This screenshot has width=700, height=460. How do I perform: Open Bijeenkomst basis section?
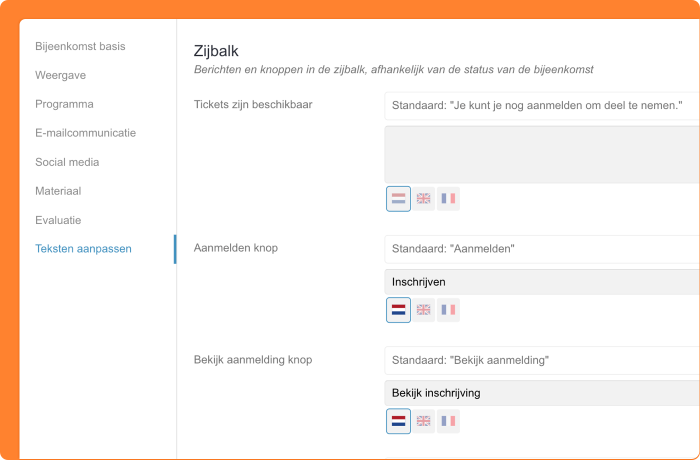(x=80, y=46)
